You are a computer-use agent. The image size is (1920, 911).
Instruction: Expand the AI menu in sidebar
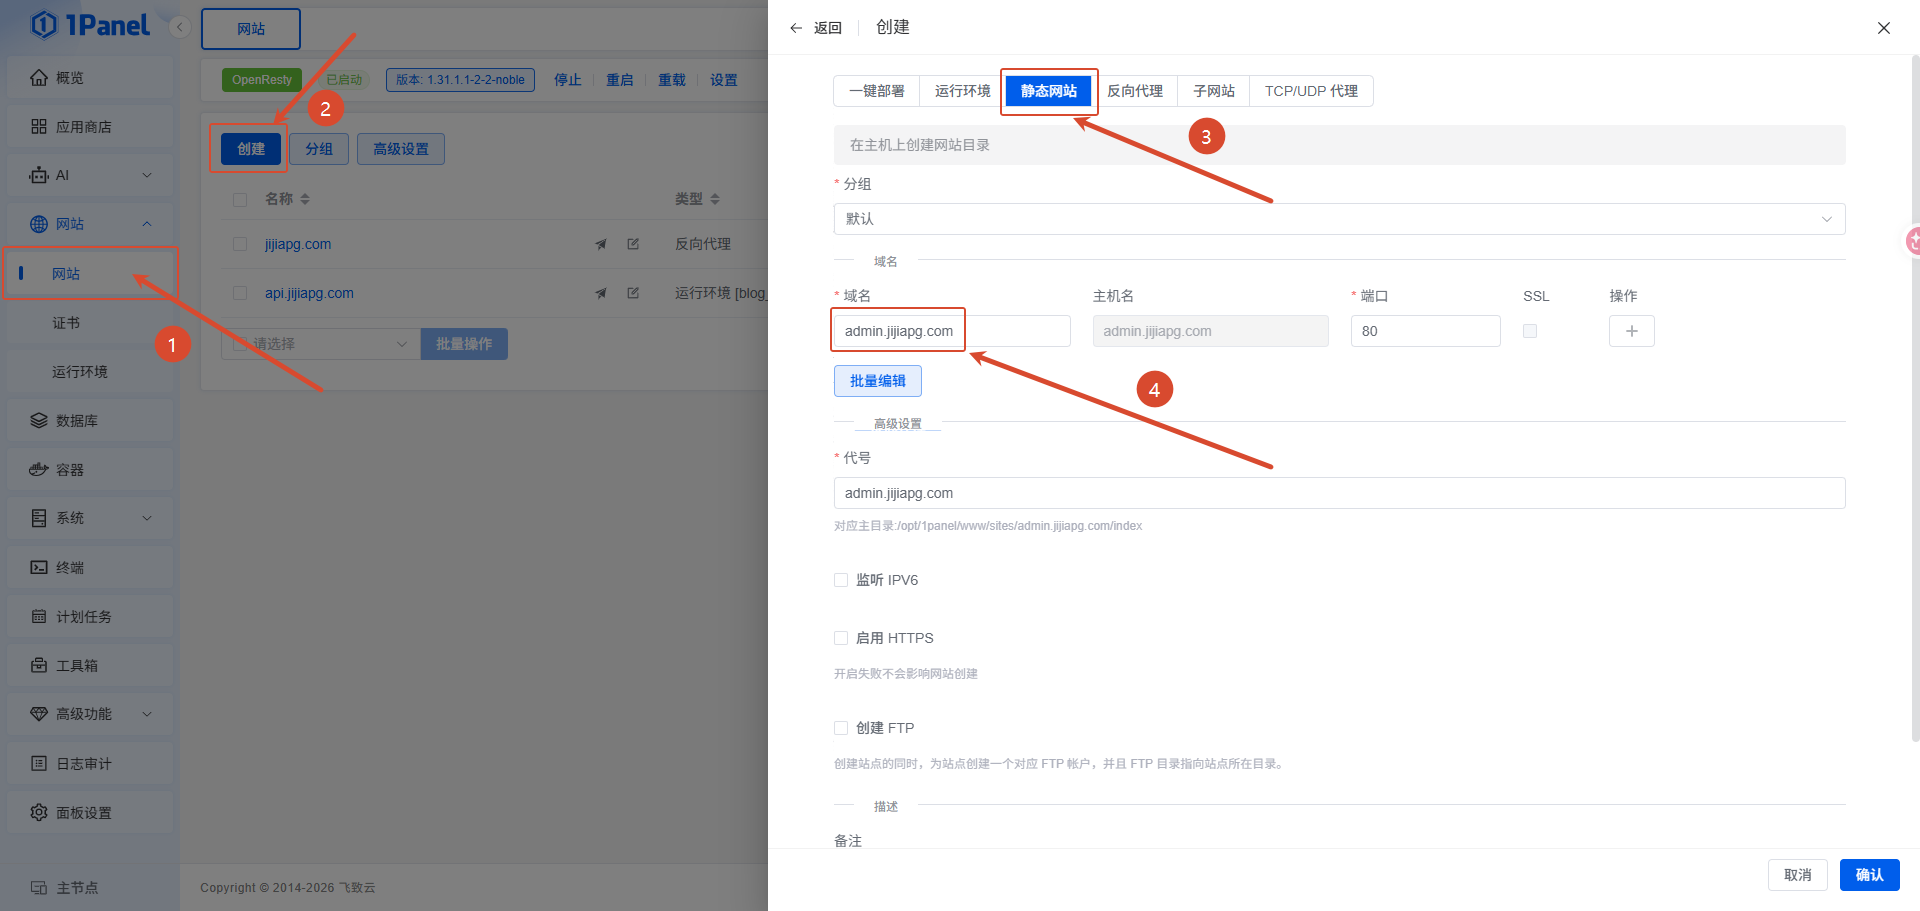coord(90,175)
